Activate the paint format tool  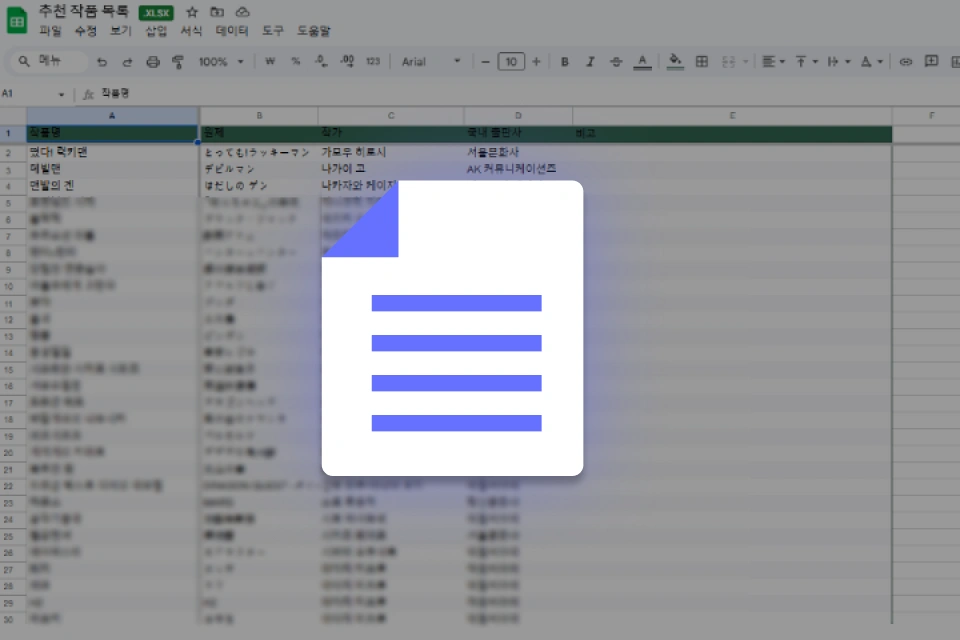pos(178,62)
